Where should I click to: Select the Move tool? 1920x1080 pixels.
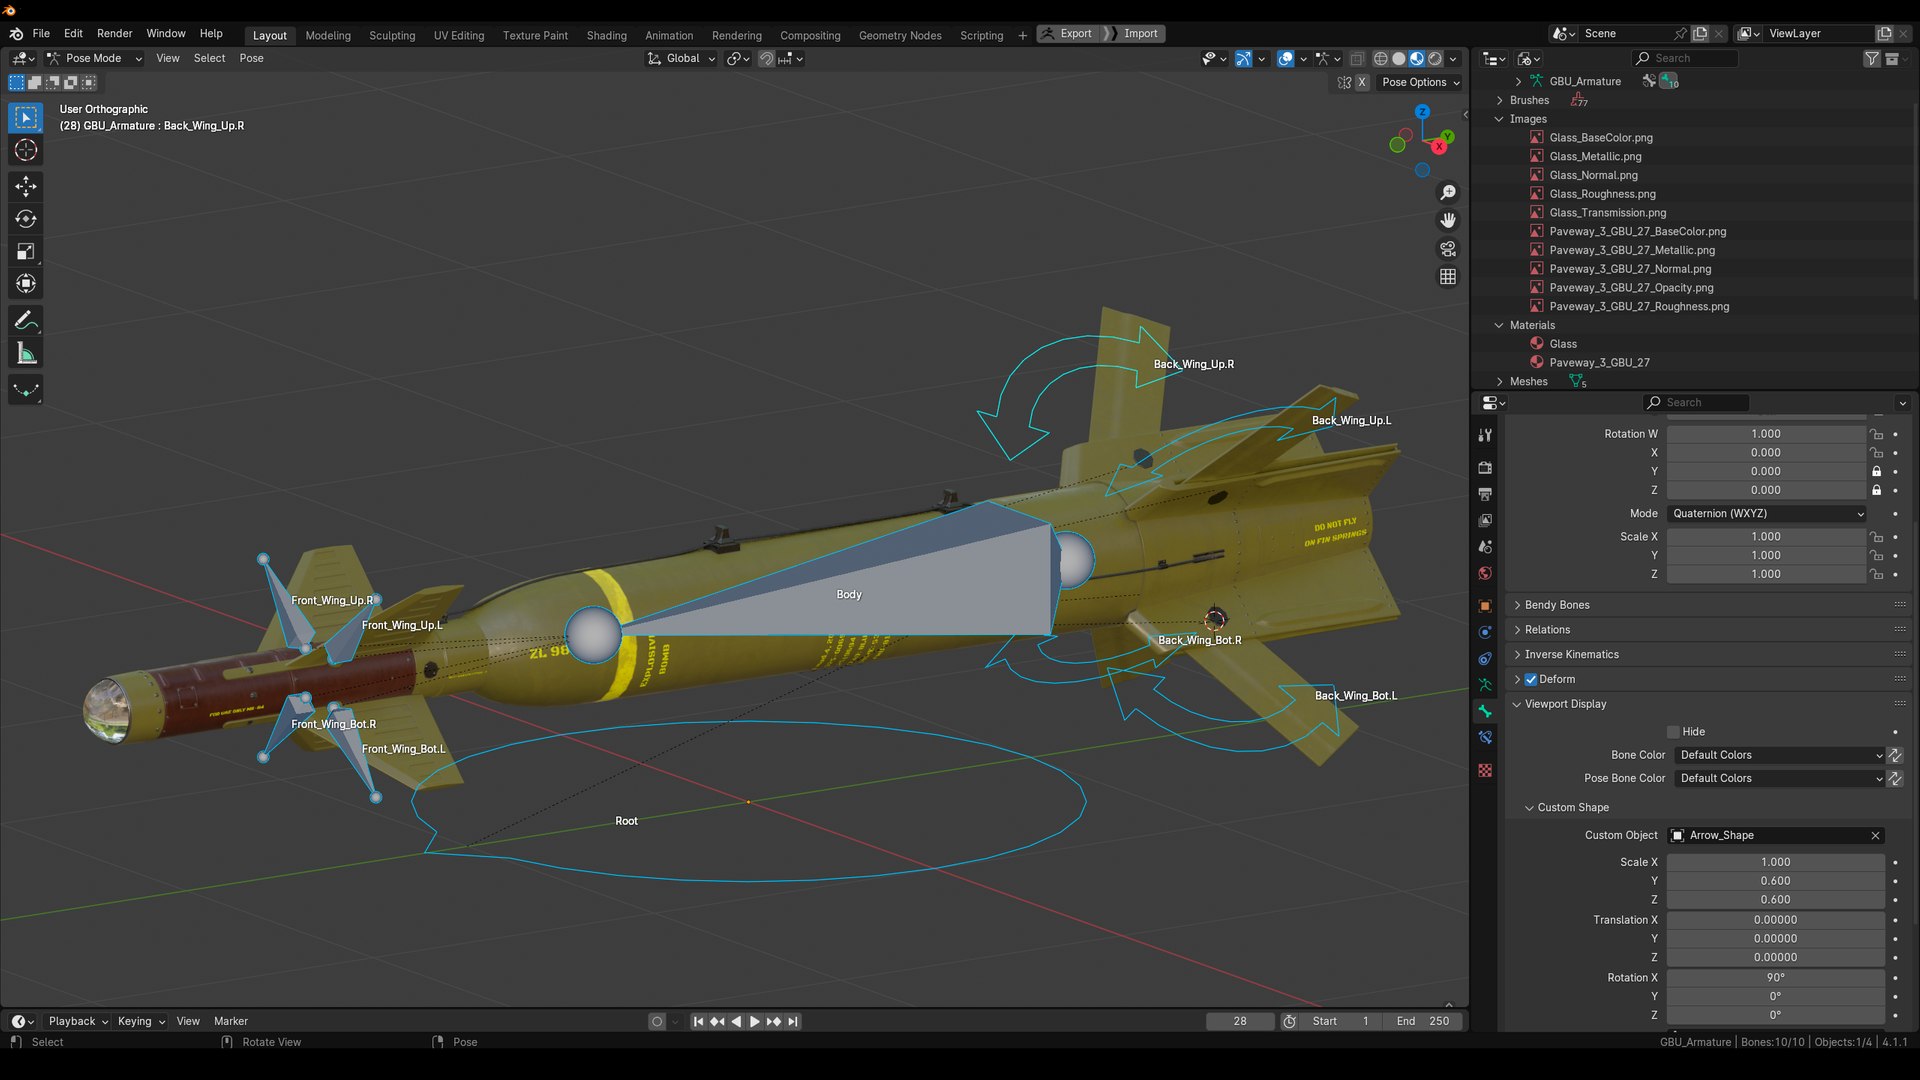[x=26, y=186]
